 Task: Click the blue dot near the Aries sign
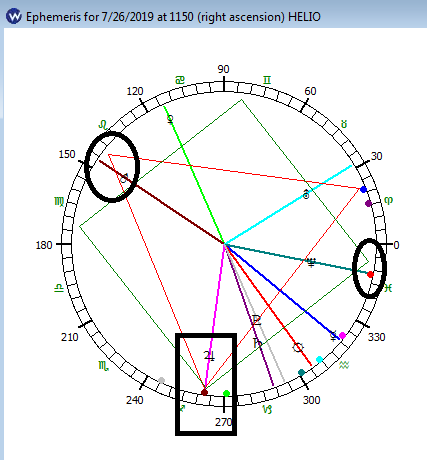[363, 189]
